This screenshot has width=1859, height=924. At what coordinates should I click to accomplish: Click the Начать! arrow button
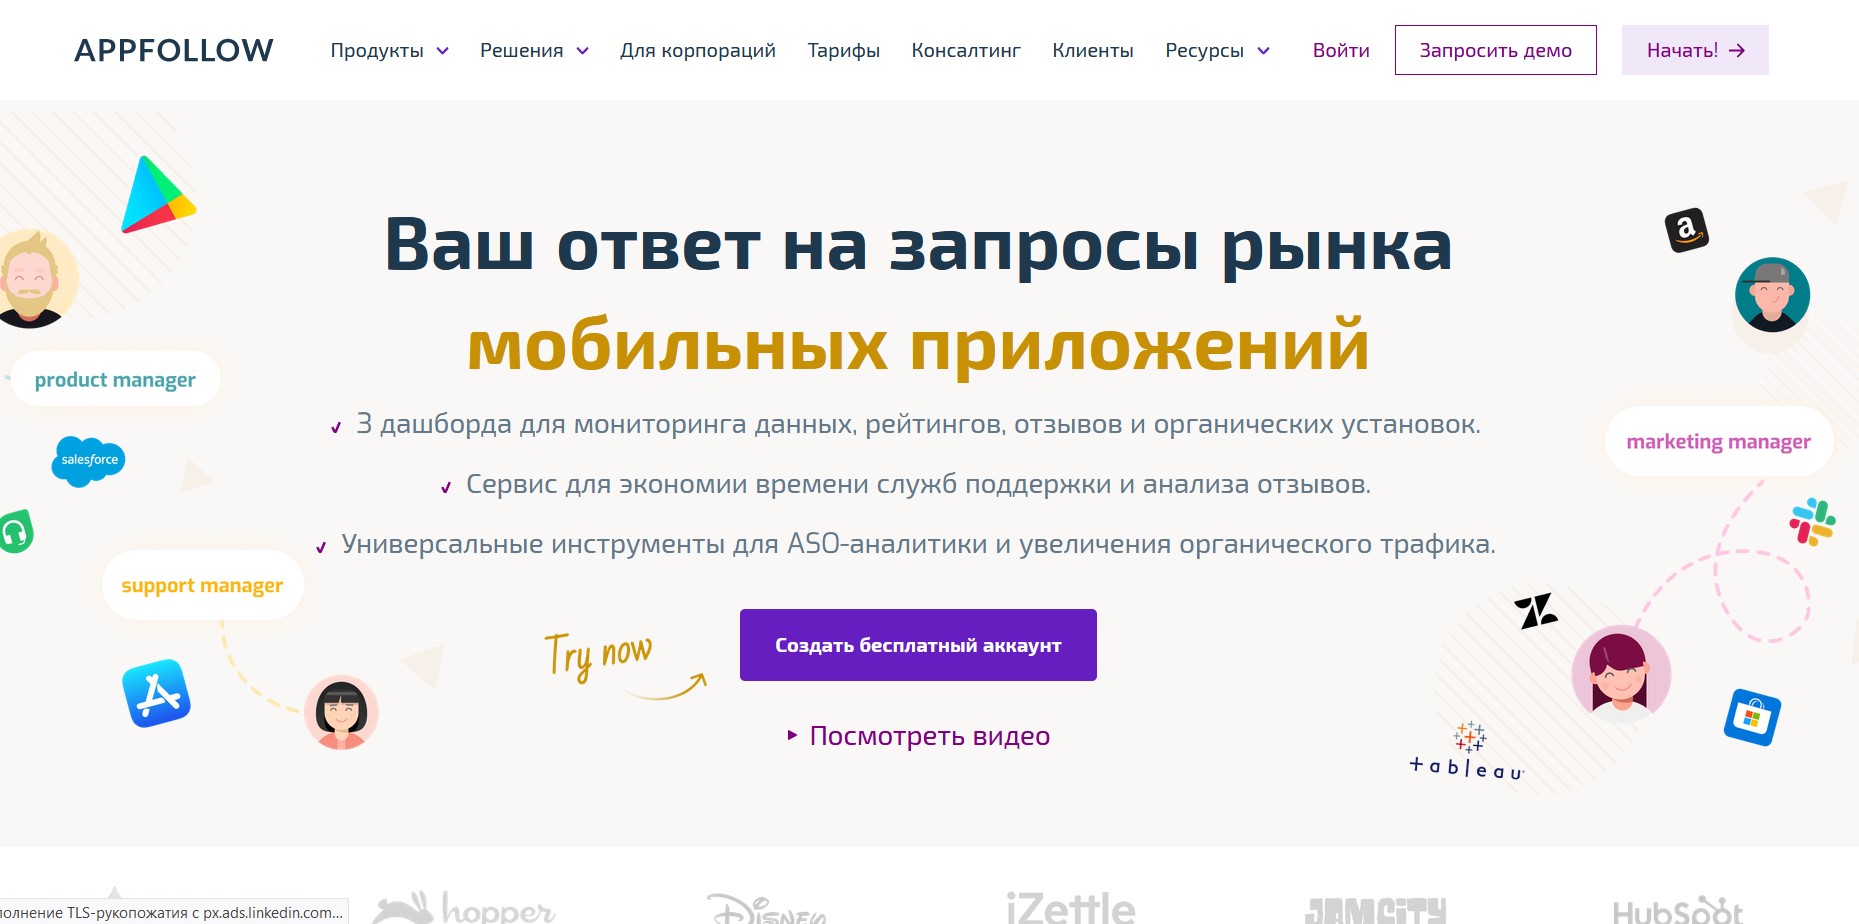coord(1694,50)
